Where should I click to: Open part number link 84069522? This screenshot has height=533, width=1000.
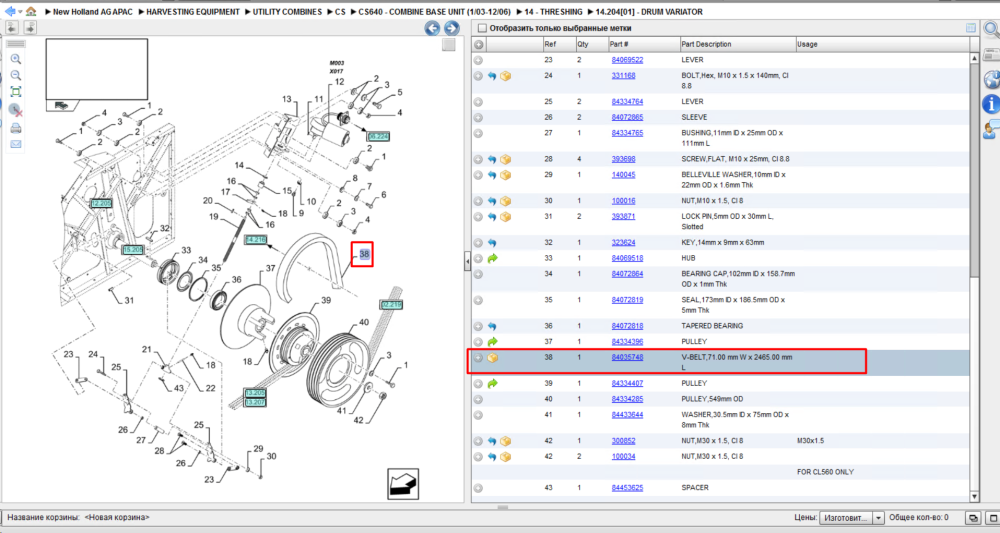click(627, 60)
